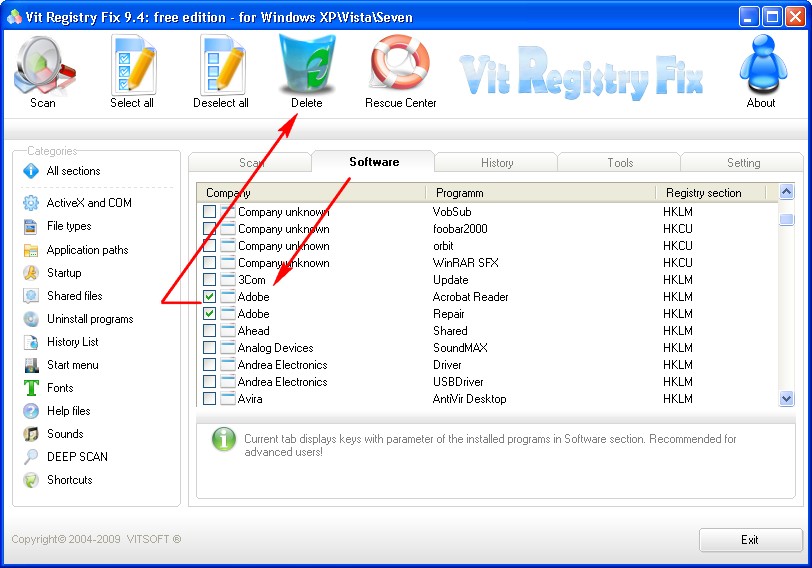Viewport: 812px width, 568px height.
Task: Close the Vit Registry Fix window
Action: 795,17
